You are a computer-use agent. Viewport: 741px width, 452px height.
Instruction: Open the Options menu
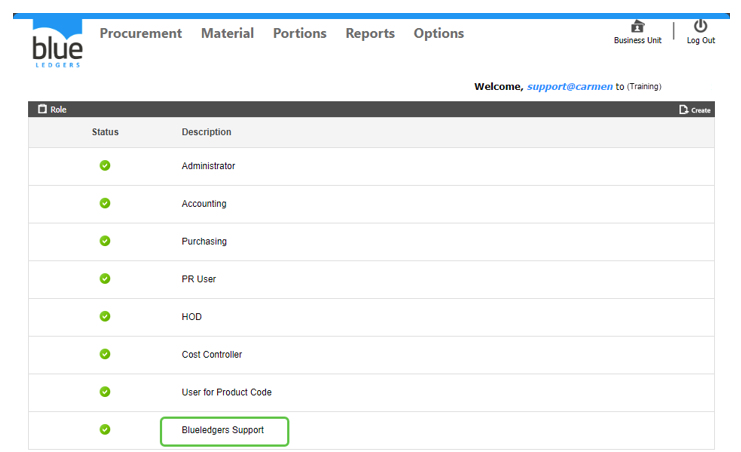[x=439, y=33]
